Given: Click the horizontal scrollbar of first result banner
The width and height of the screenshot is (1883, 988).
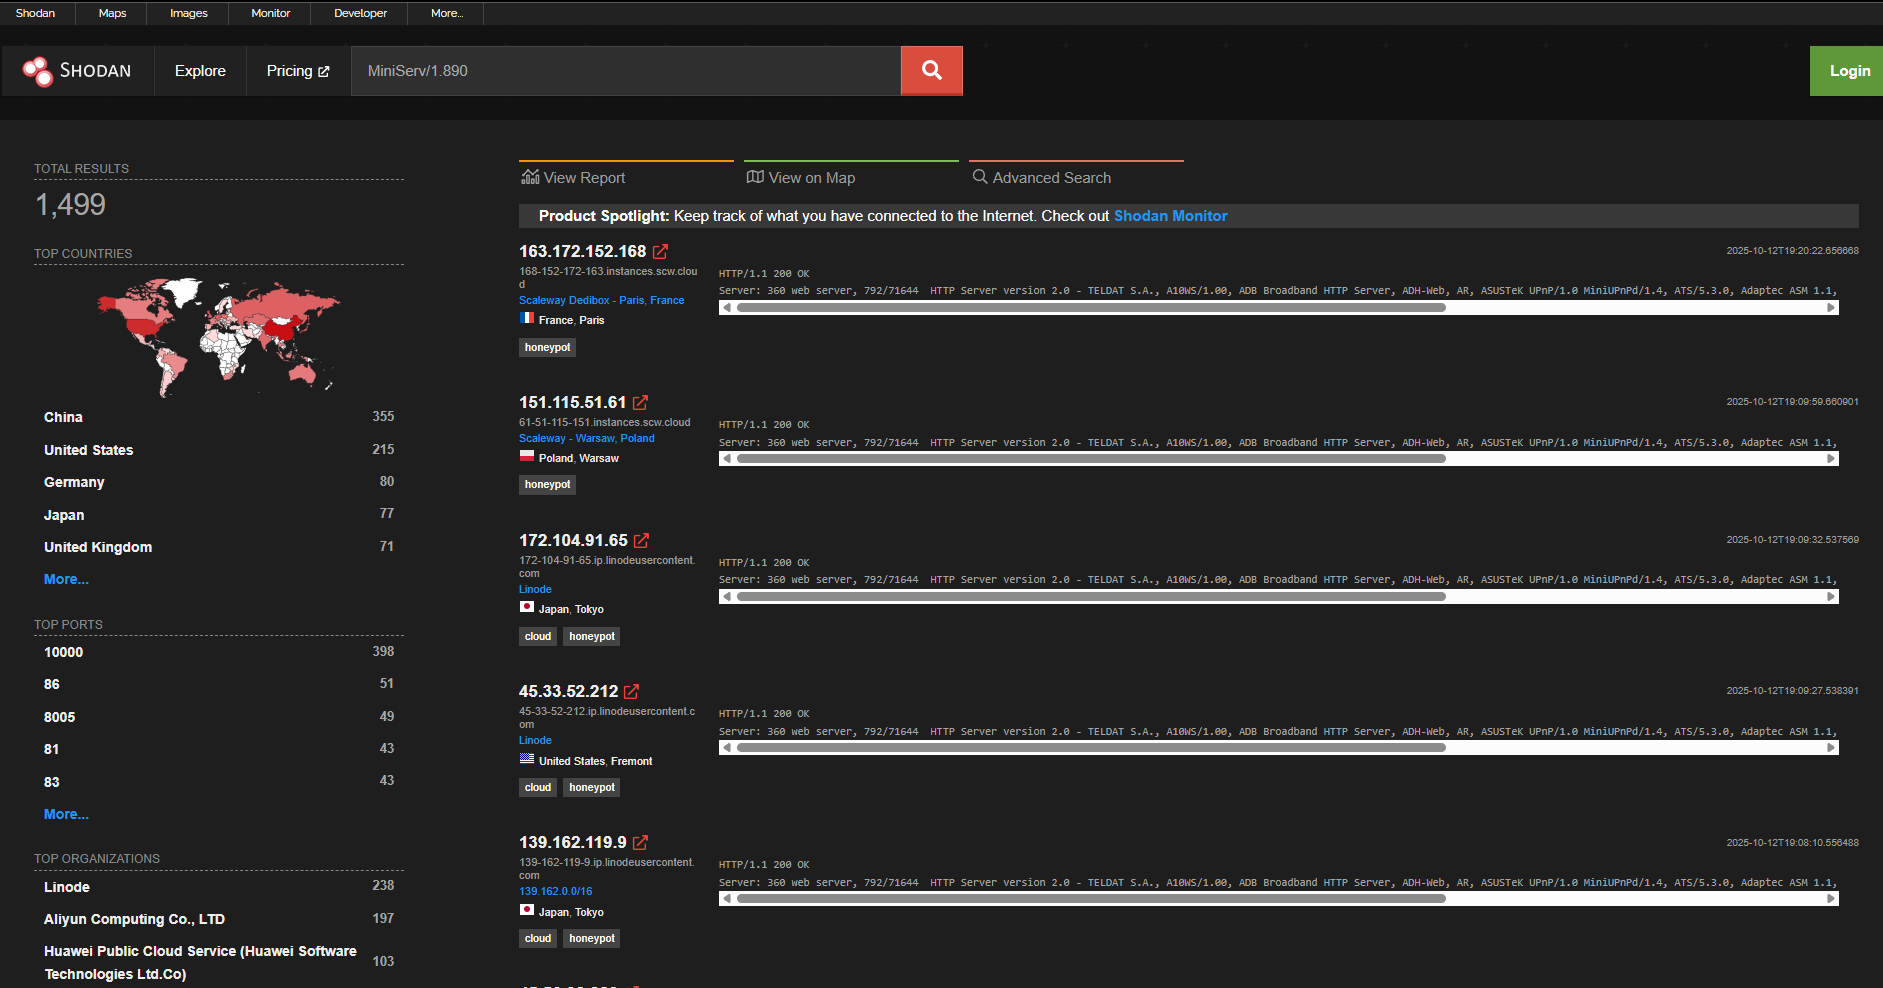Looking at the screenshot, I should (x=1090, y=308).
